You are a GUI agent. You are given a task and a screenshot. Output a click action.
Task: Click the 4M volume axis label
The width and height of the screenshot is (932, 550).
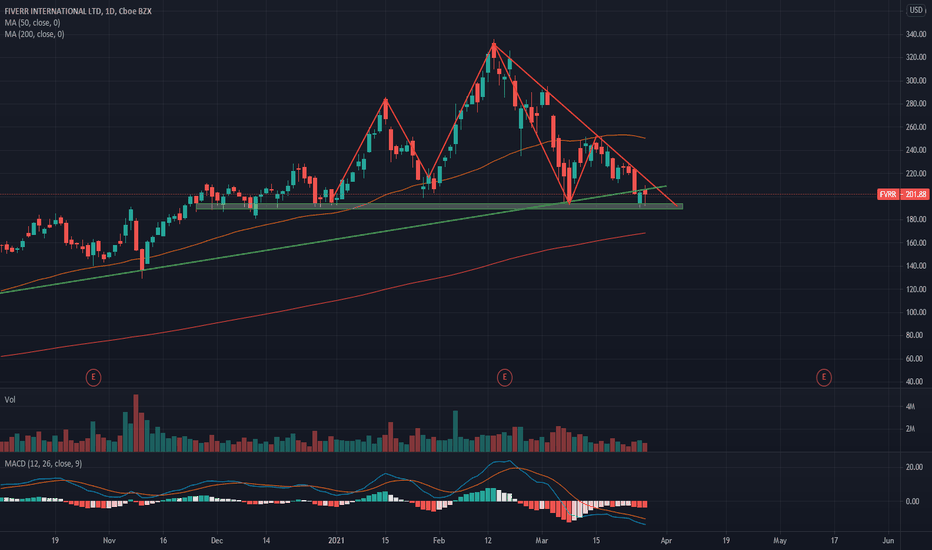(910, 407)
